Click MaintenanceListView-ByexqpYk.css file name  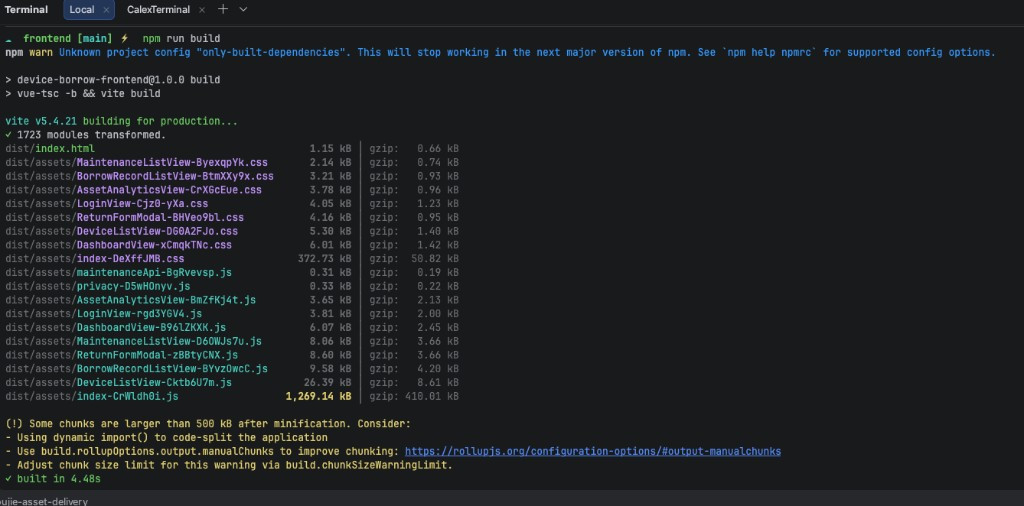(172, 163)
